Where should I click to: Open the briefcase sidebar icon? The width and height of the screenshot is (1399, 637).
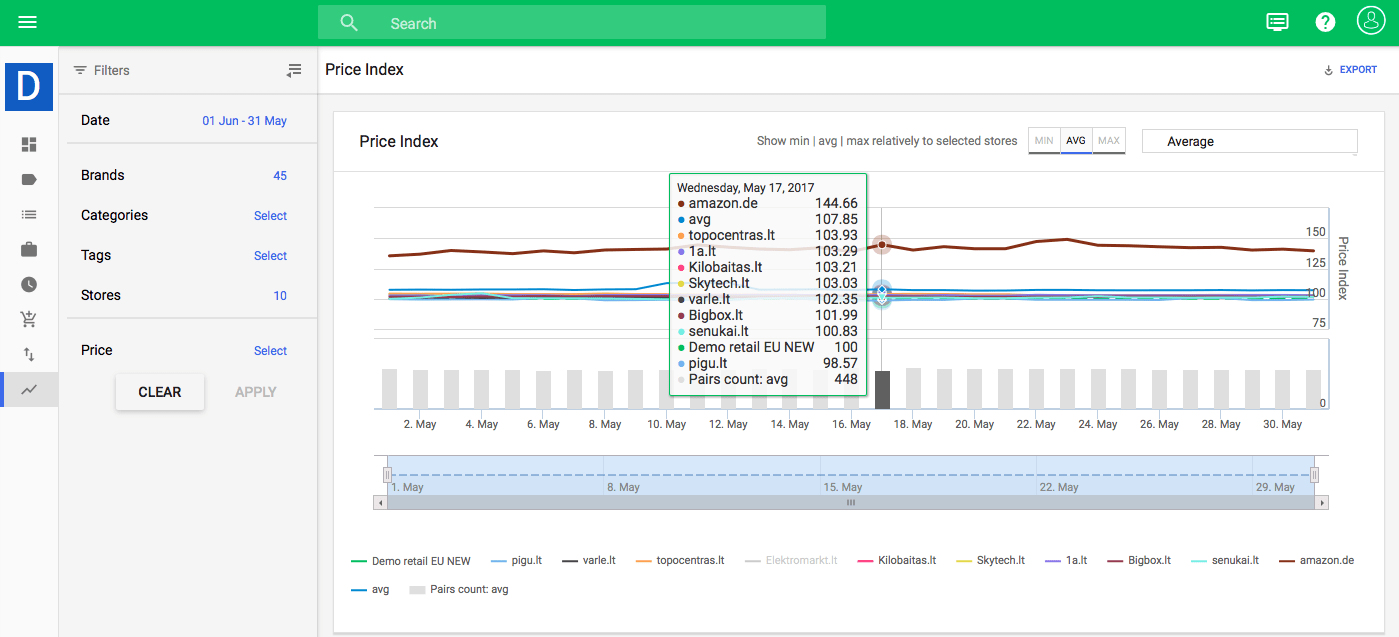(x=29, y=249)
